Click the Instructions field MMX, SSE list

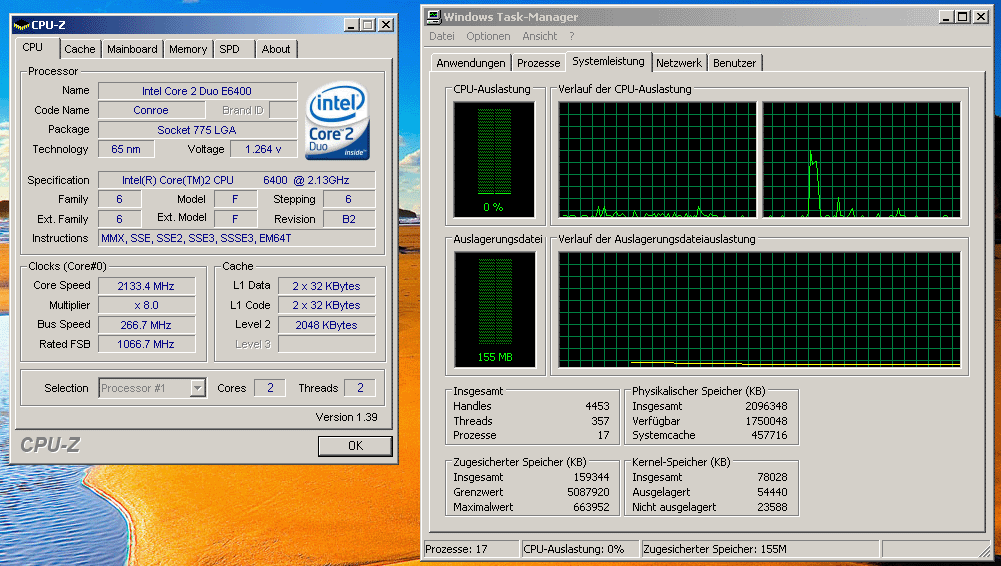236,239
